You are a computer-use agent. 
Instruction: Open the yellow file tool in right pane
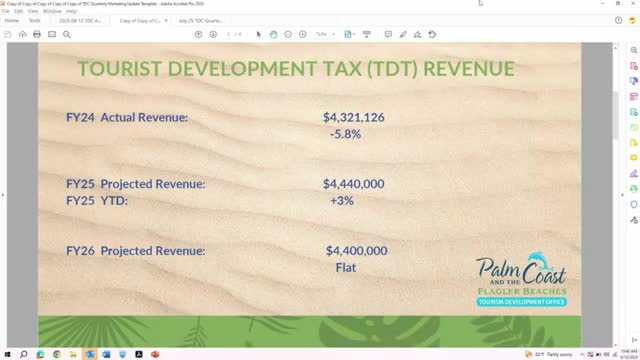(x=634, y=142)
